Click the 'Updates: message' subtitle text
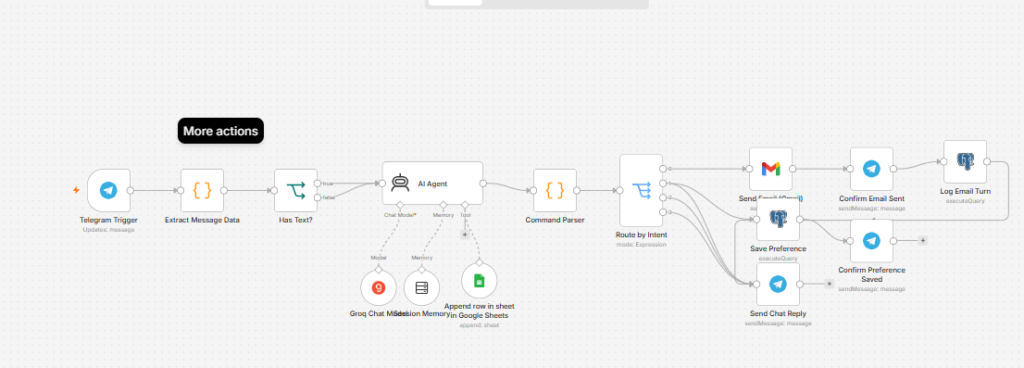This screenshot has width=1024, height=368. tap(108, 230)
